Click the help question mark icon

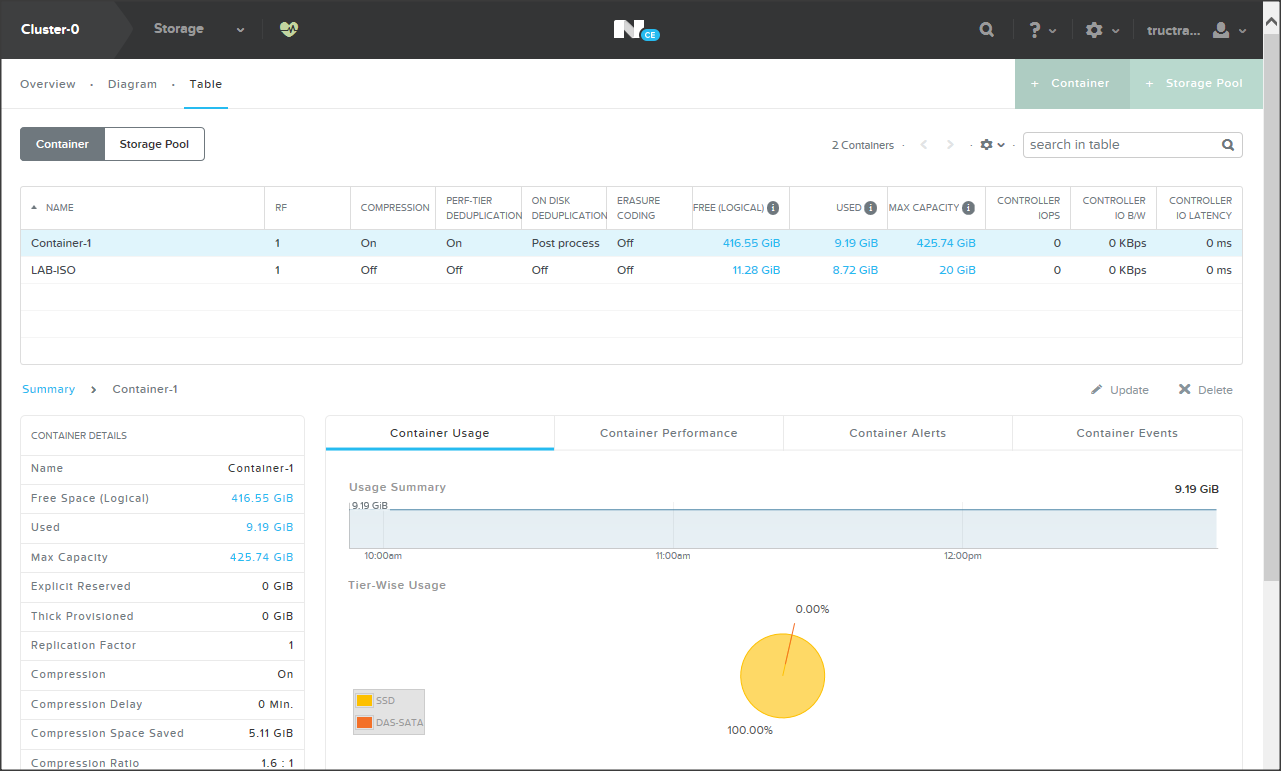[x=1036, y=30]
